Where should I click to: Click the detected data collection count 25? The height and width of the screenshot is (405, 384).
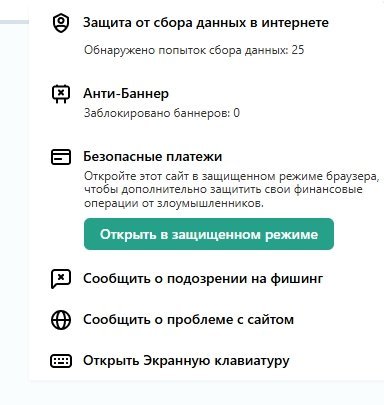point(298,50)
